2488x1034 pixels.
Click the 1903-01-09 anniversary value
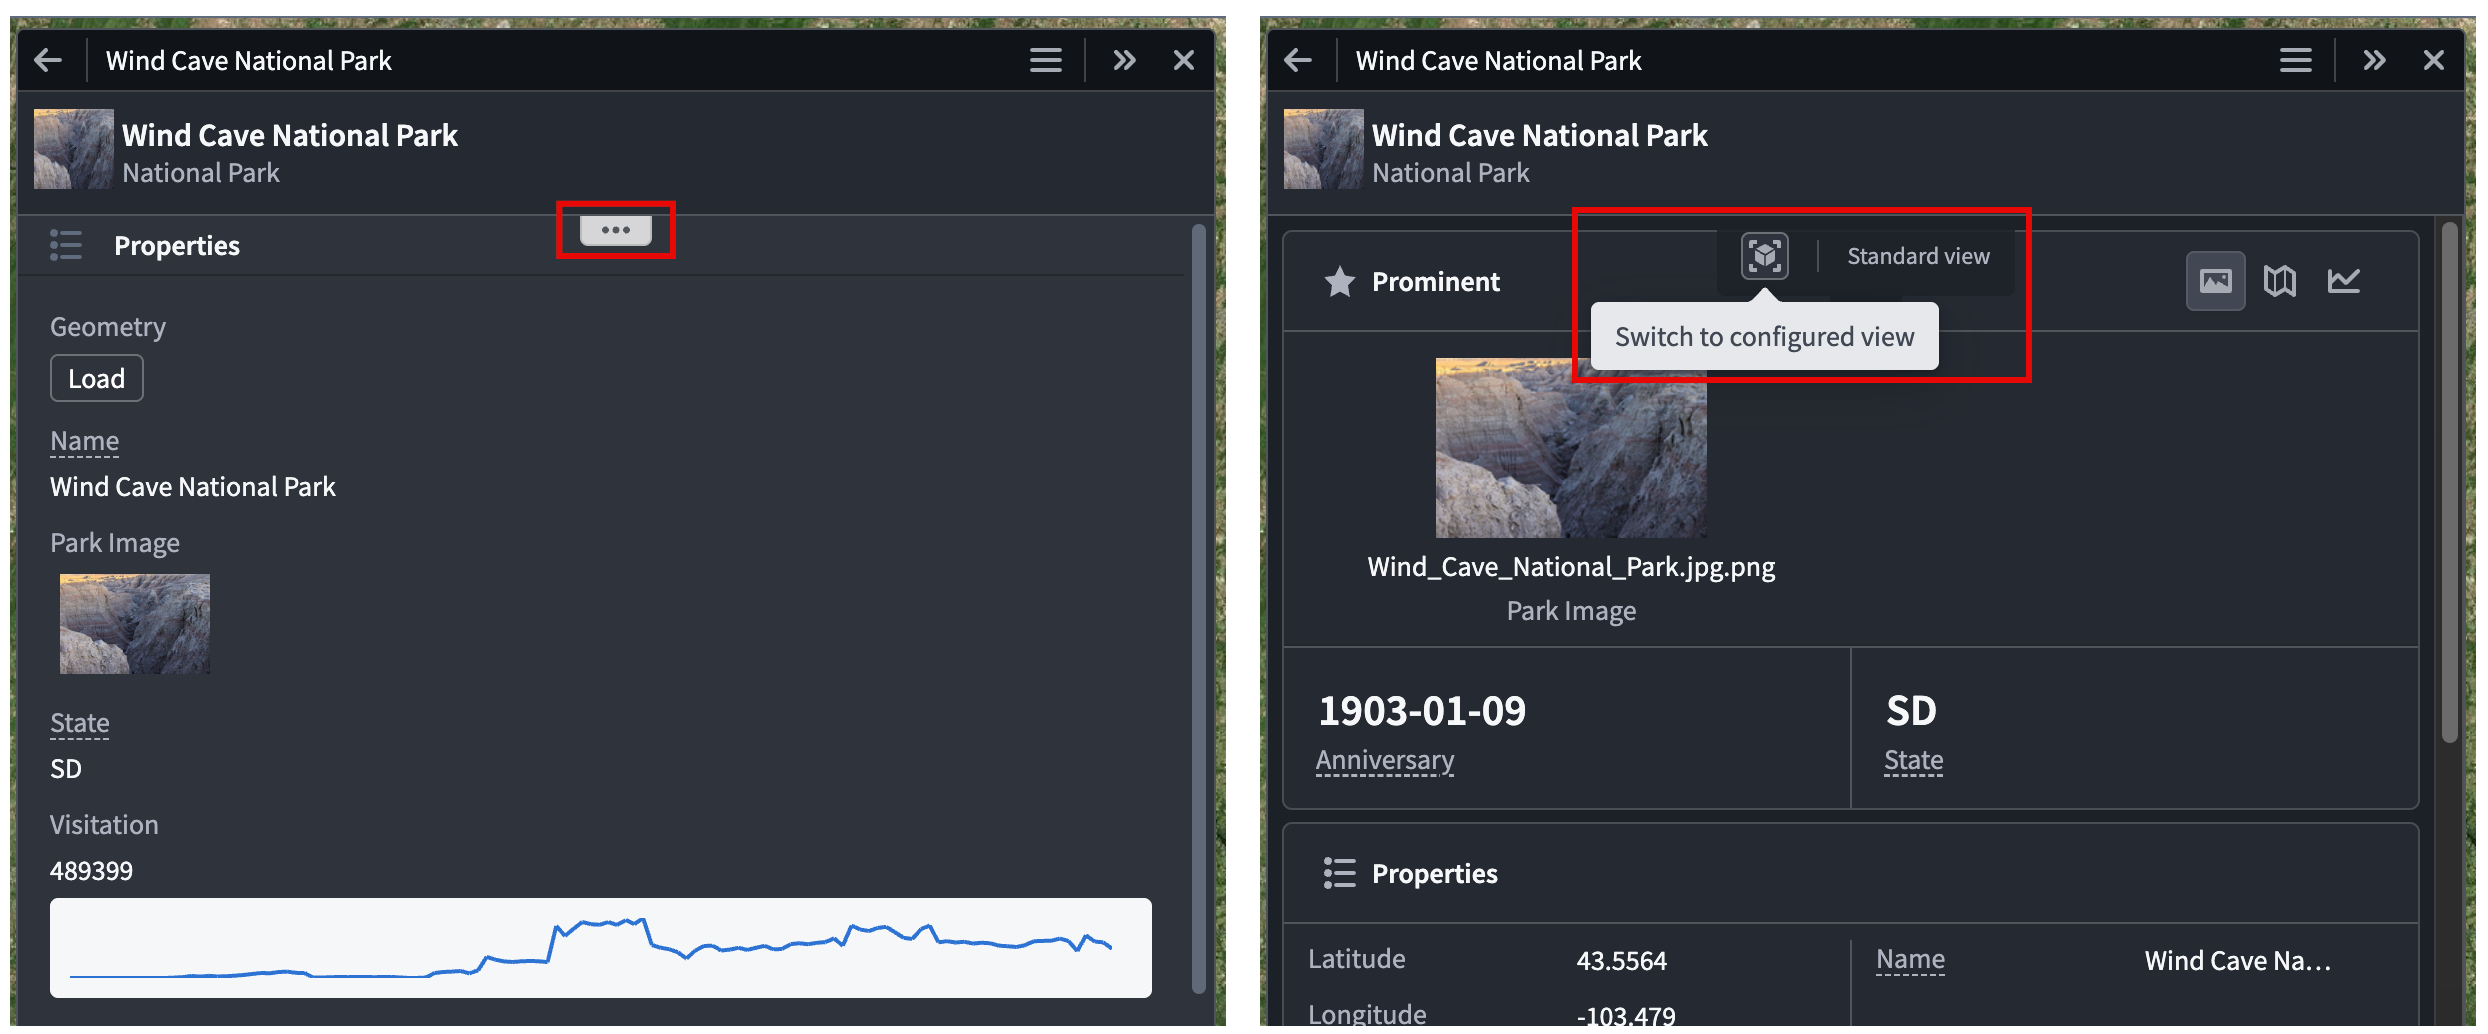coord(1422,711)
